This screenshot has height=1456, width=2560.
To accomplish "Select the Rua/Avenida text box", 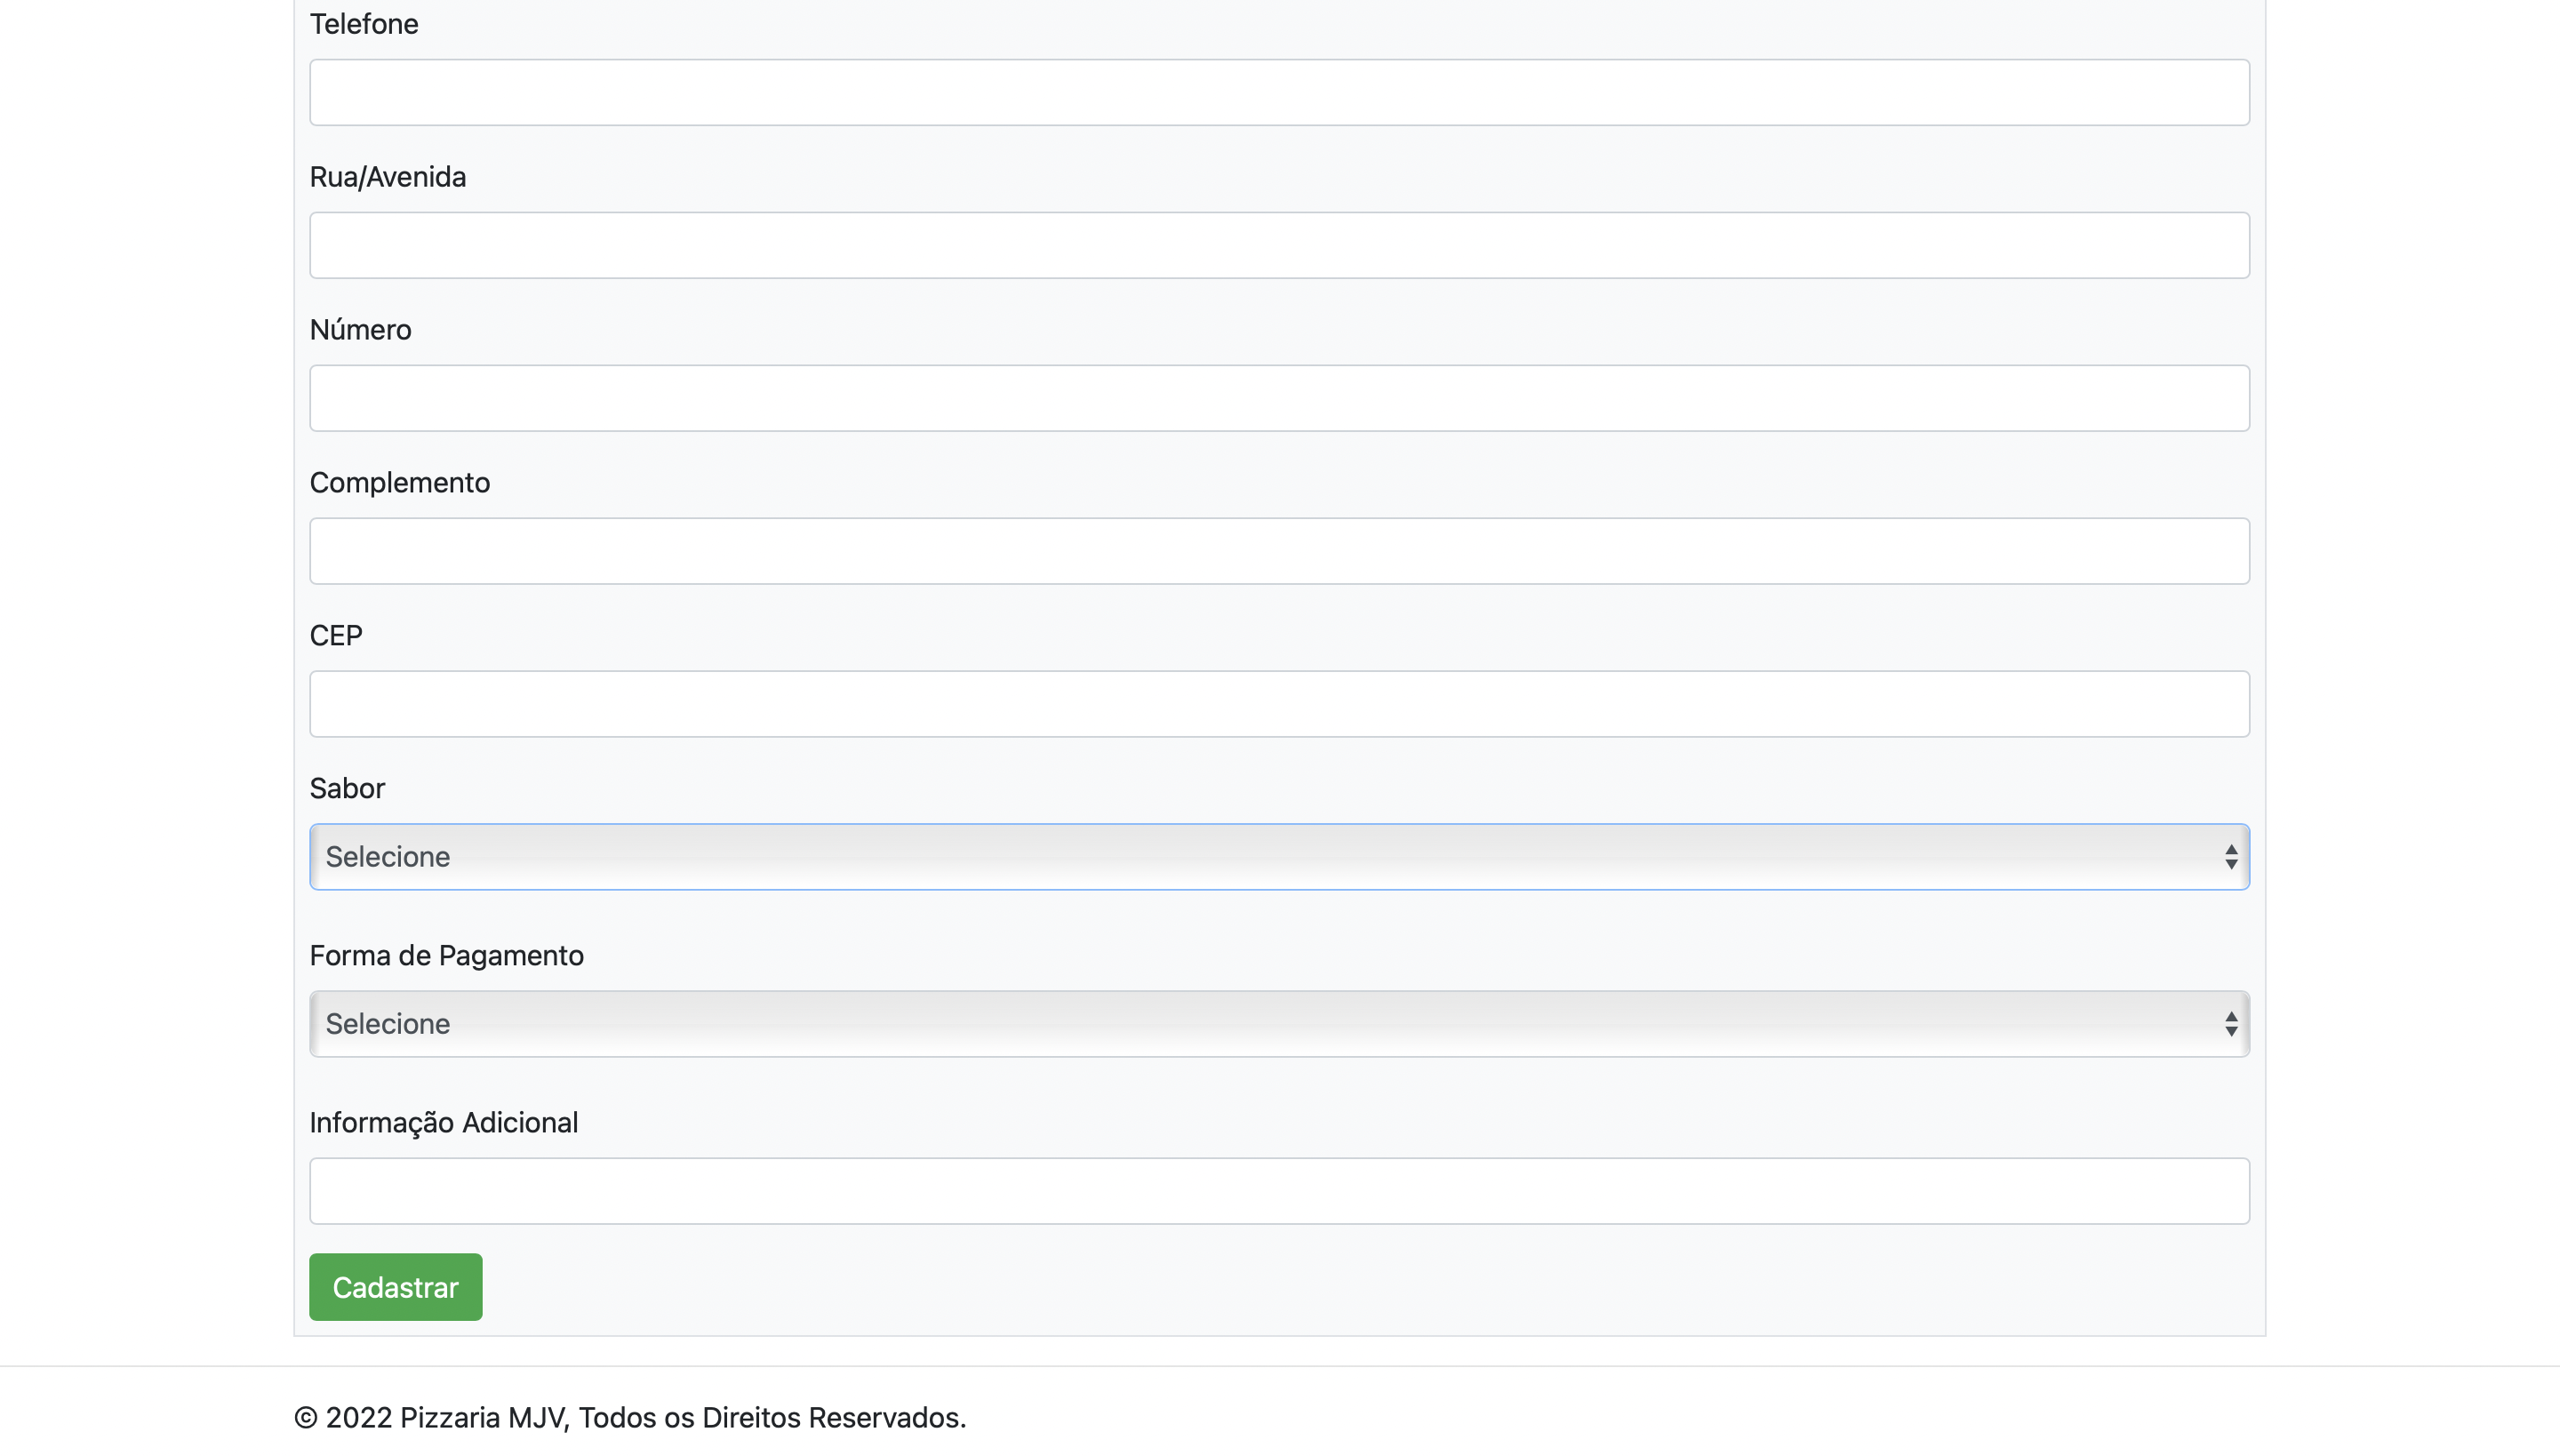I will (1280, 245).
